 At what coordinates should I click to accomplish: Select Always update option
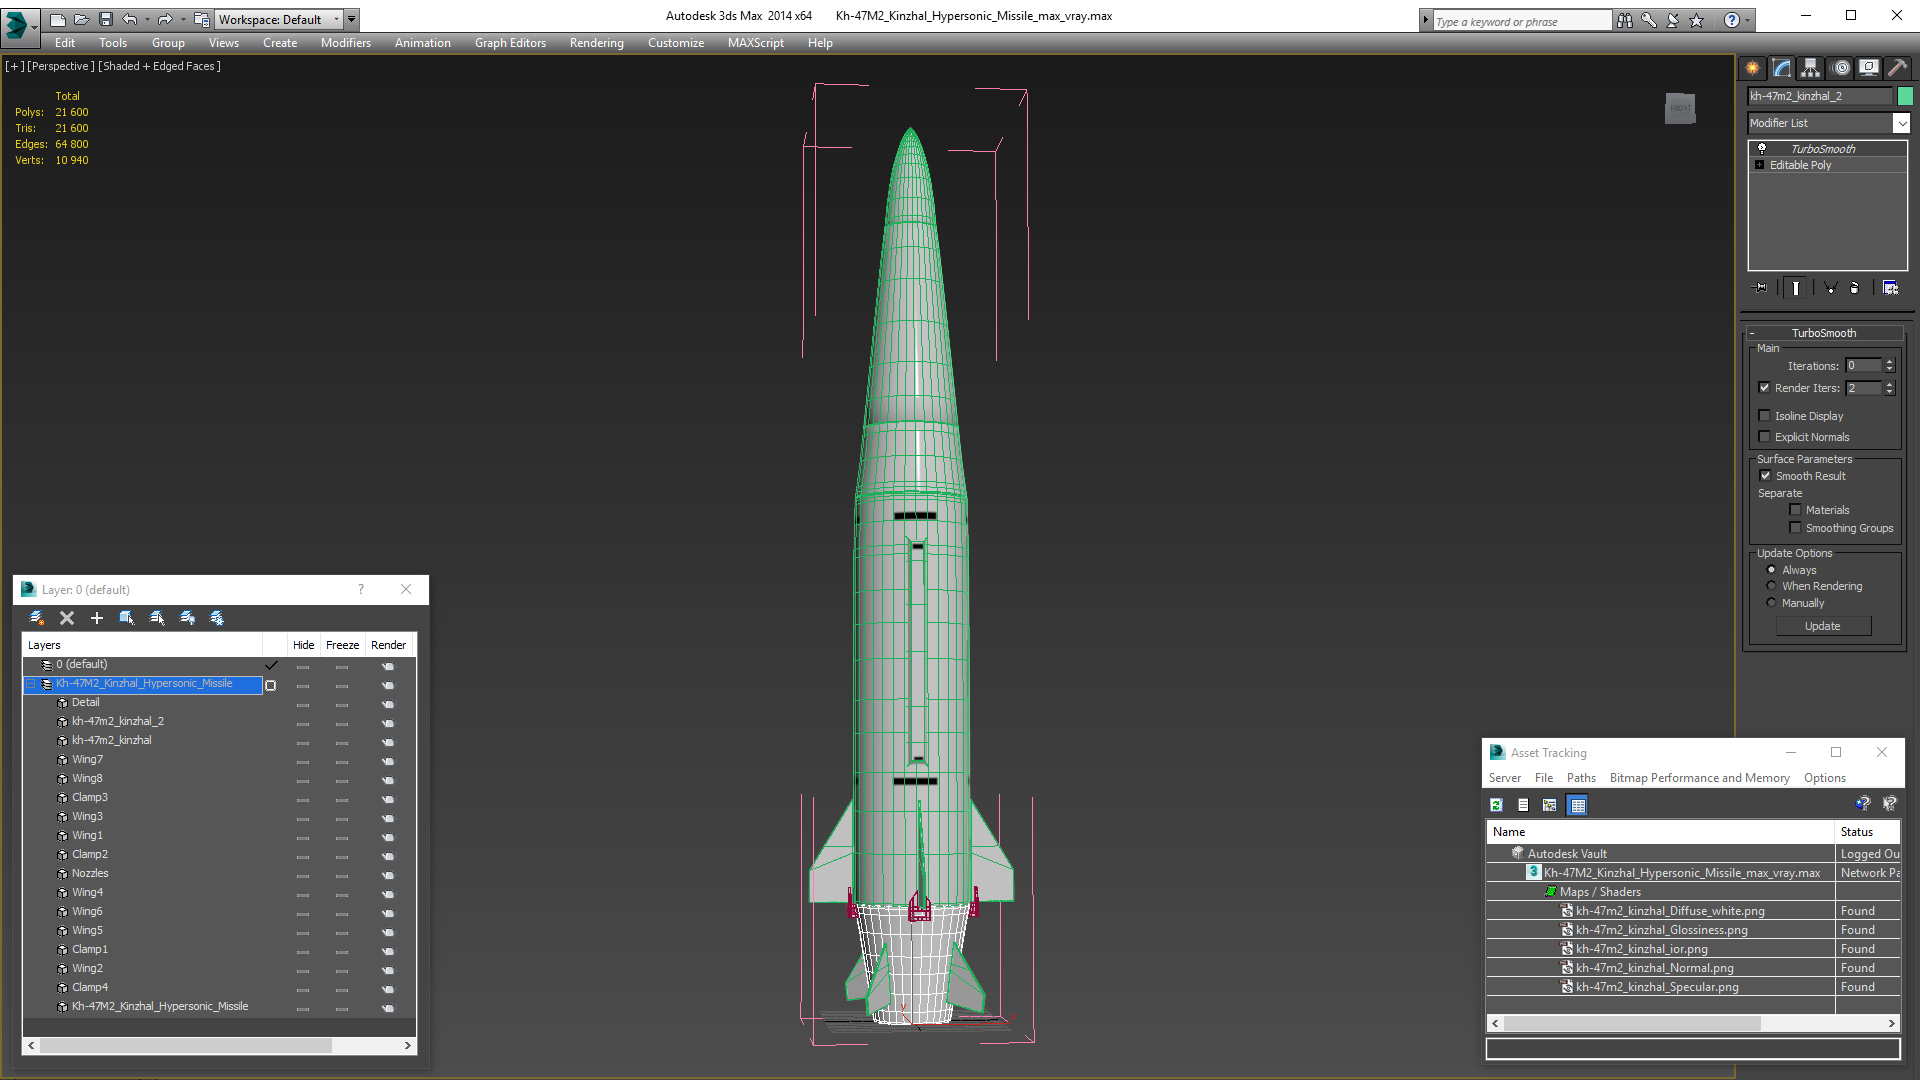tap(1771, 570)
